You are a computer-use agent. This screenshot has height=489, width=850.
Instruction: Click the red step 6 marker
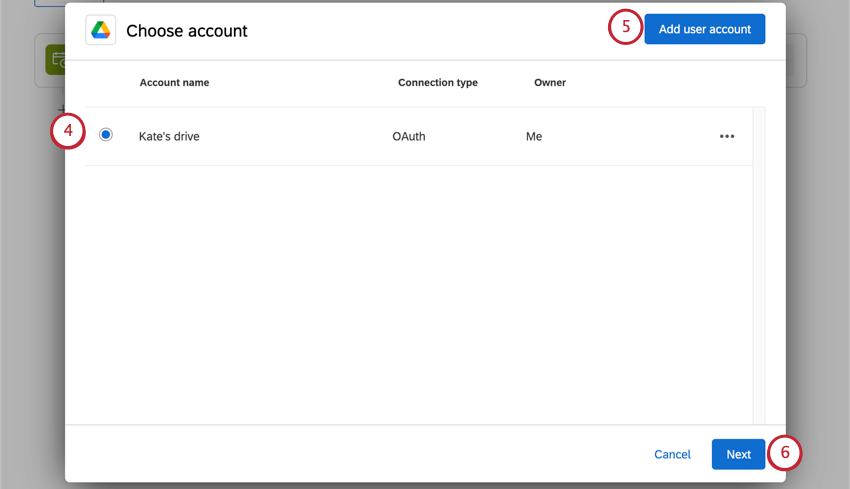point(785,453)
